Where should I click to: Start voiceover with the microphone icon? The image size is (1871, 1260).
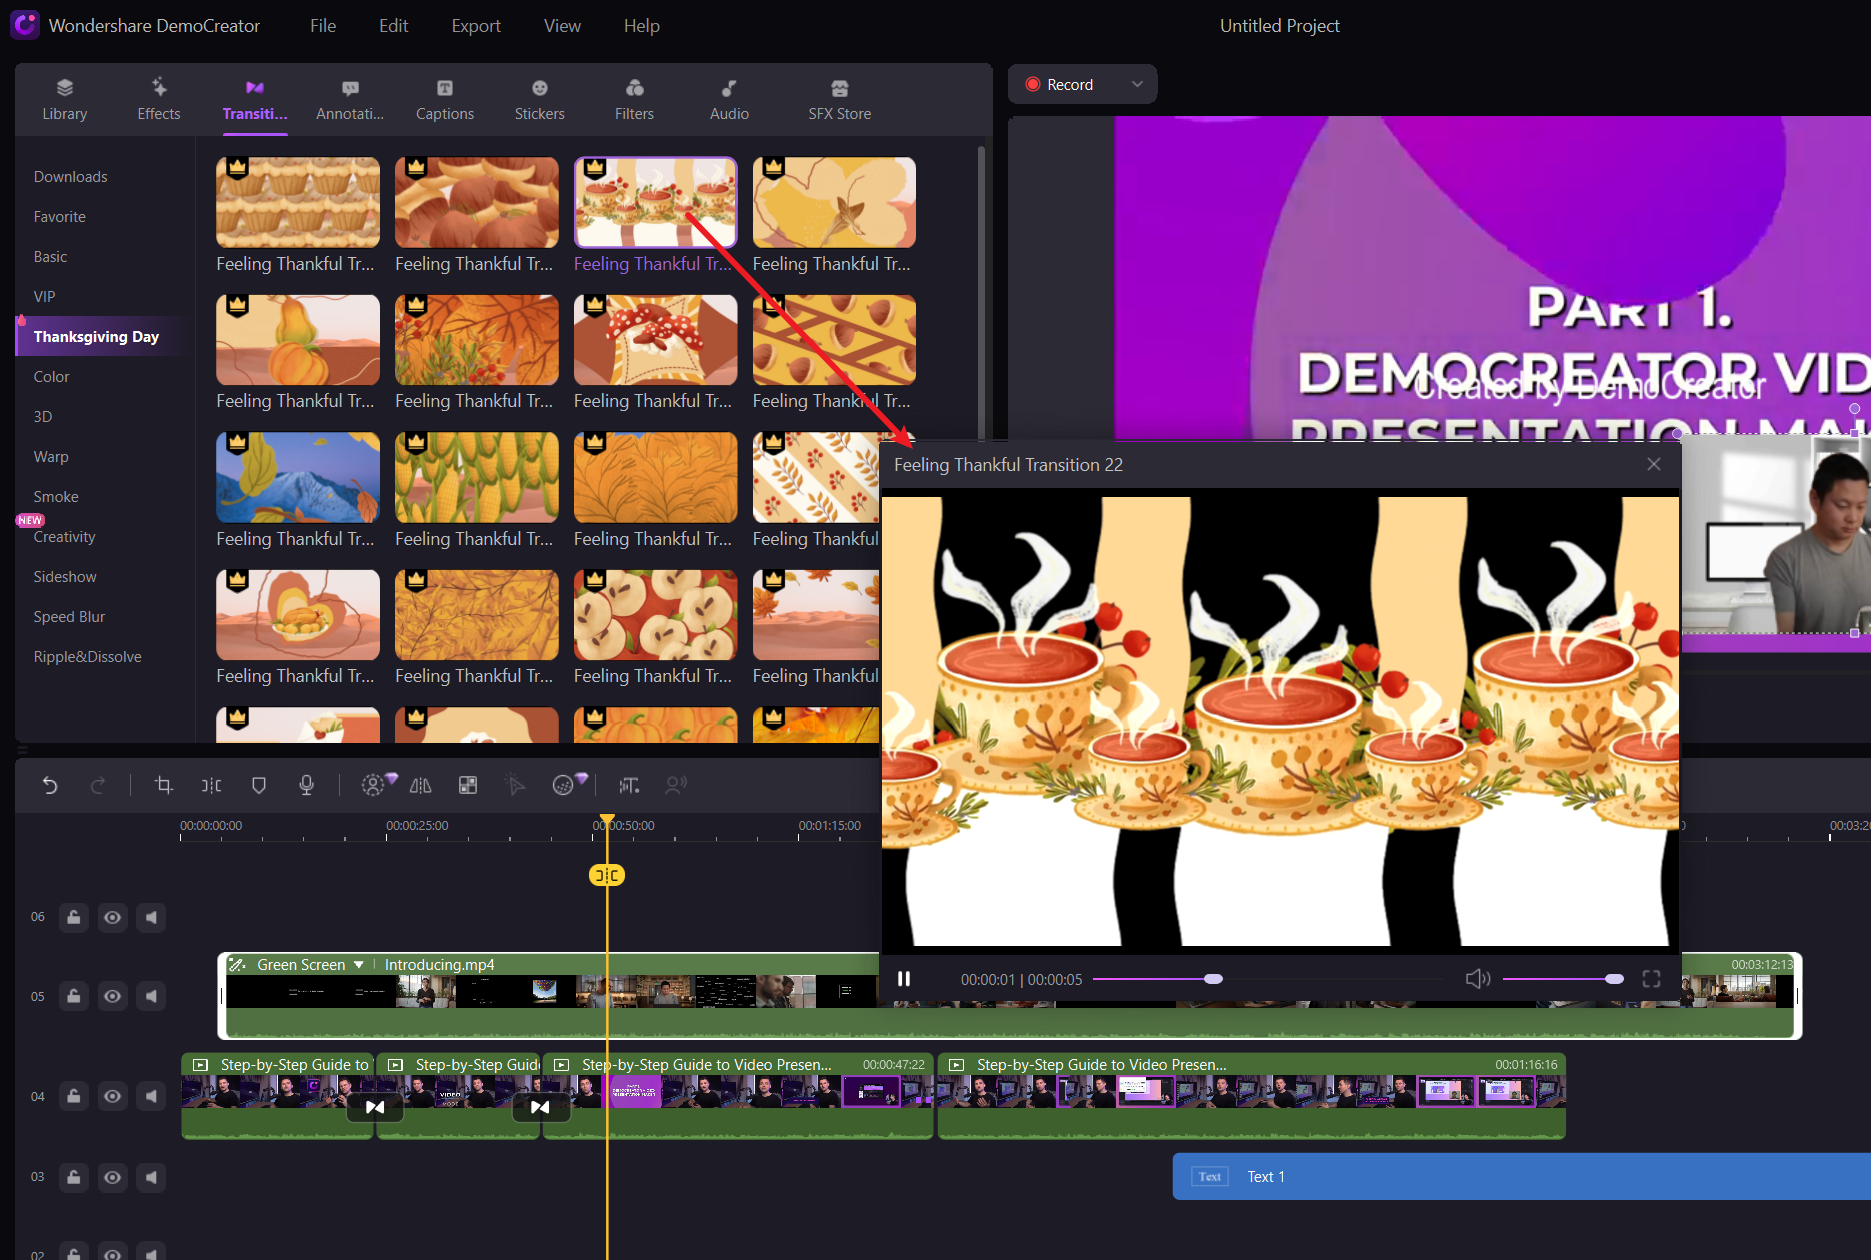point(307,785)
